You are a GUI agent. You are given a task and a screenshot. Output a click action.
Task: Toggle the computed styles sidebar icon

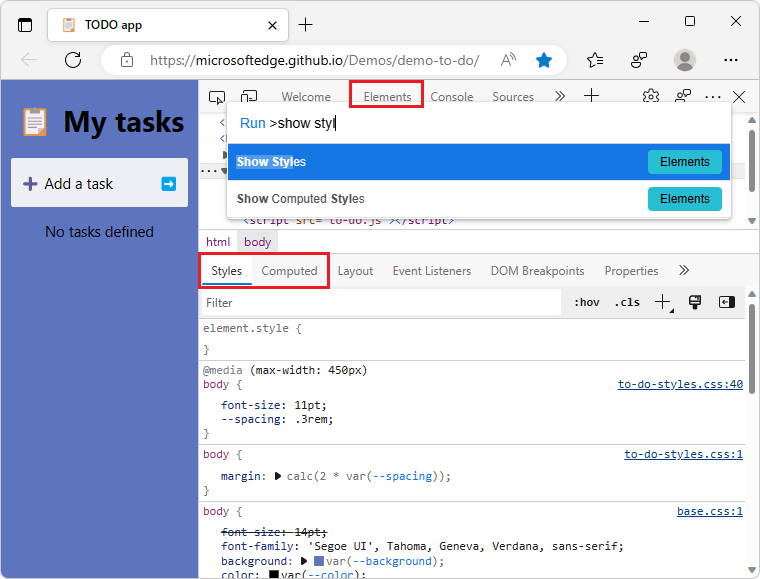727,302
